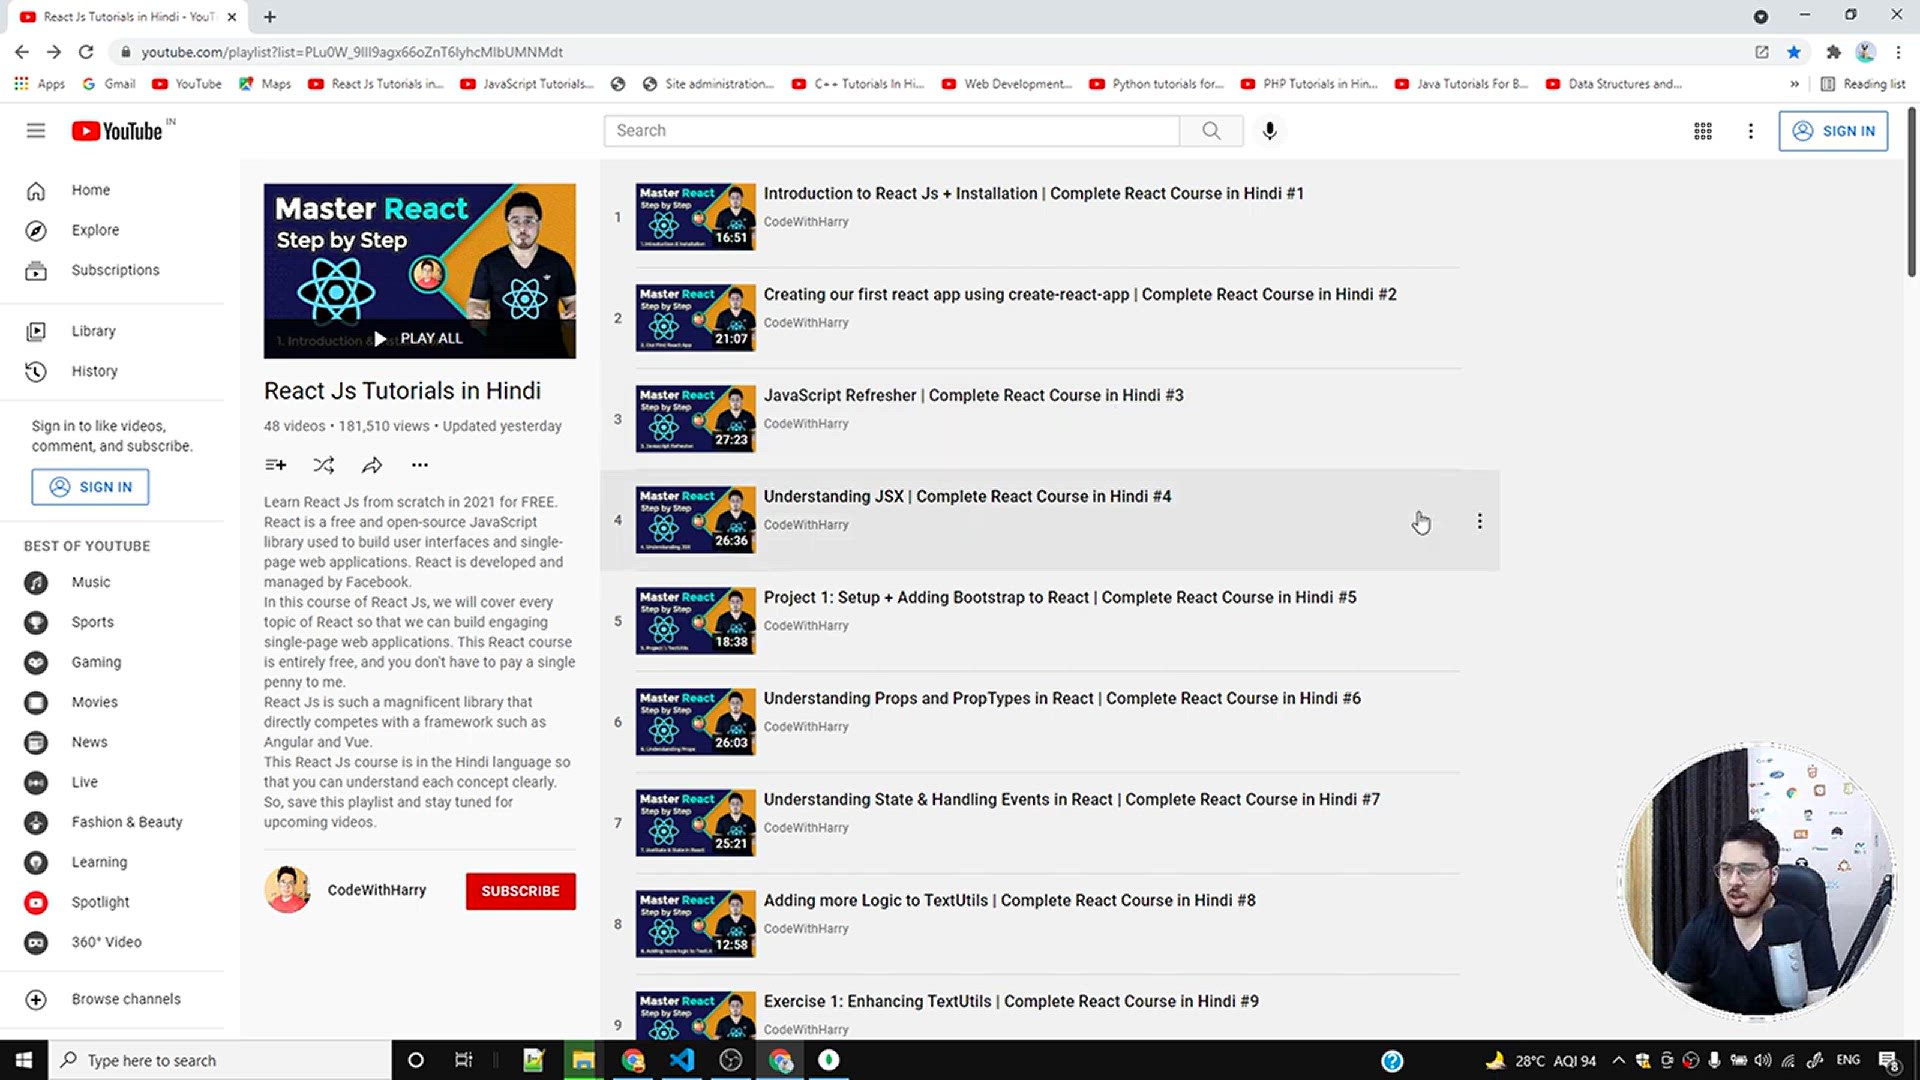Click the YouTube logo
Screen dimensions: 1920x1080
(117, 131)
